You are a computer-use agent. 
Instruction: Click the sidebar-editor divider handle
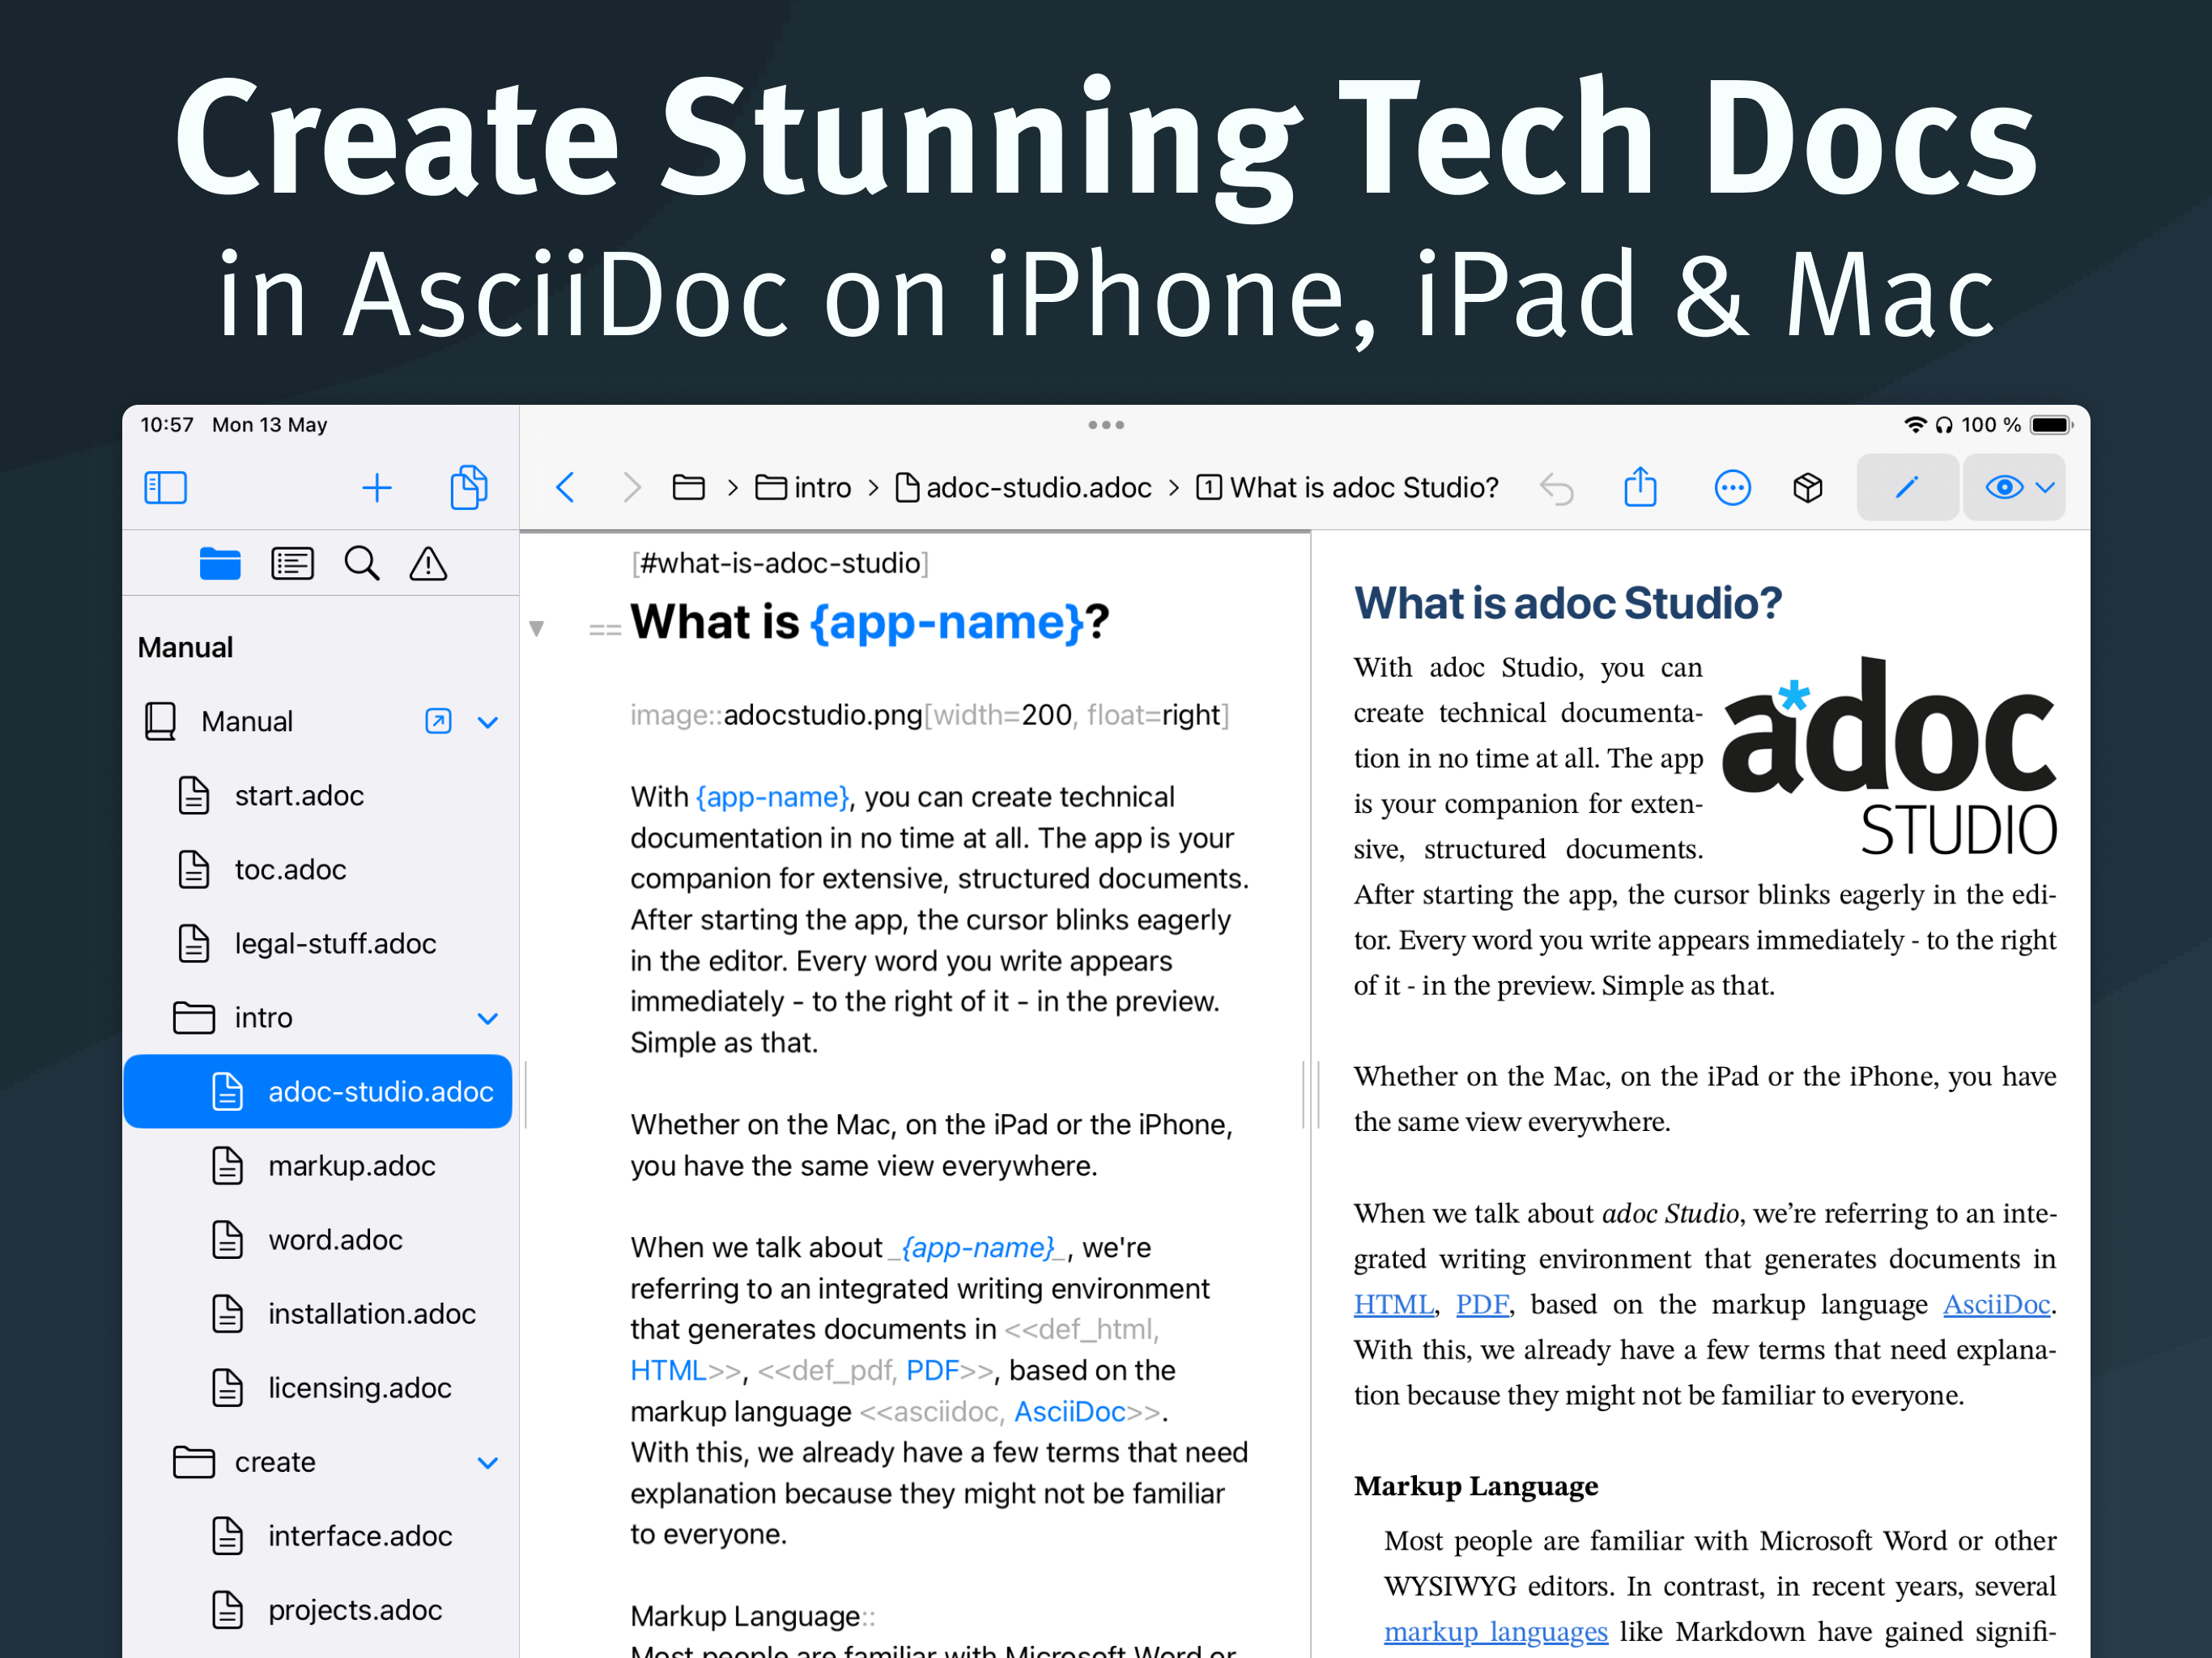point(526,1095)
